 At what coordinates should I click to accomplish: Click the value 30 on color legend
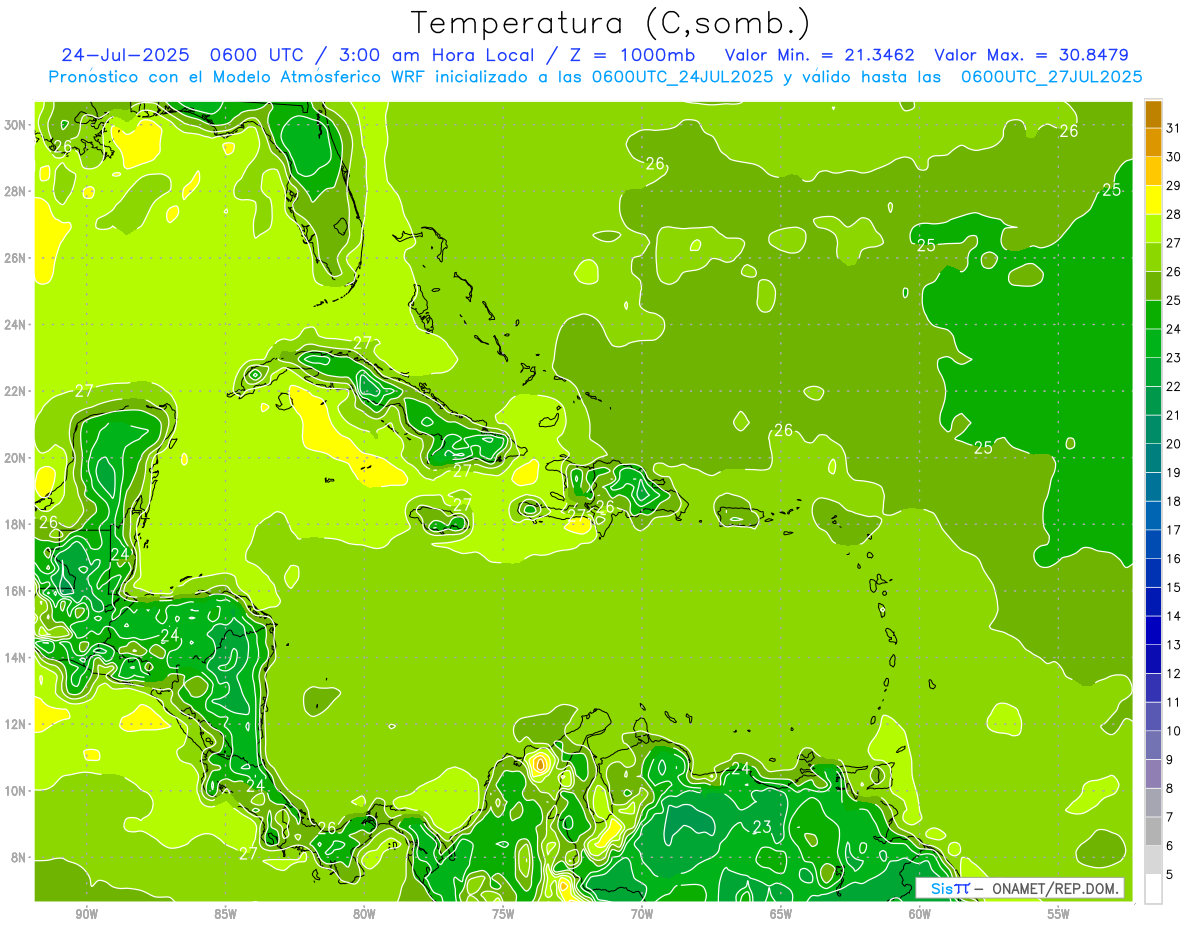click(1174, 157)
